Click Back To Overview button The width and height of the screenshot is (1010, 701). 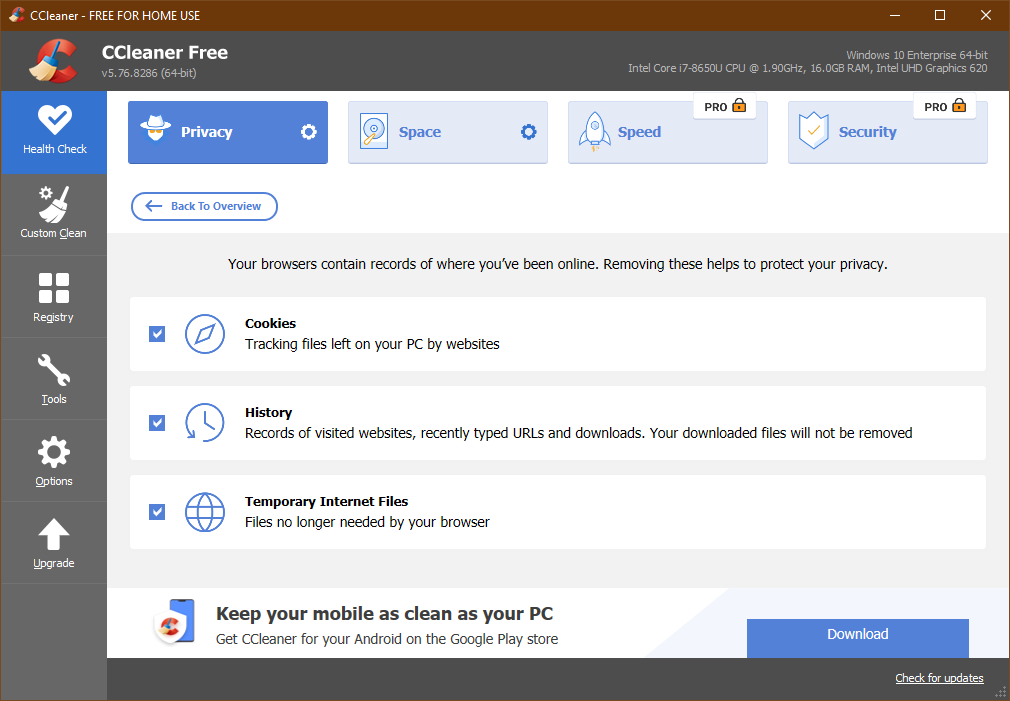(204, 206)
